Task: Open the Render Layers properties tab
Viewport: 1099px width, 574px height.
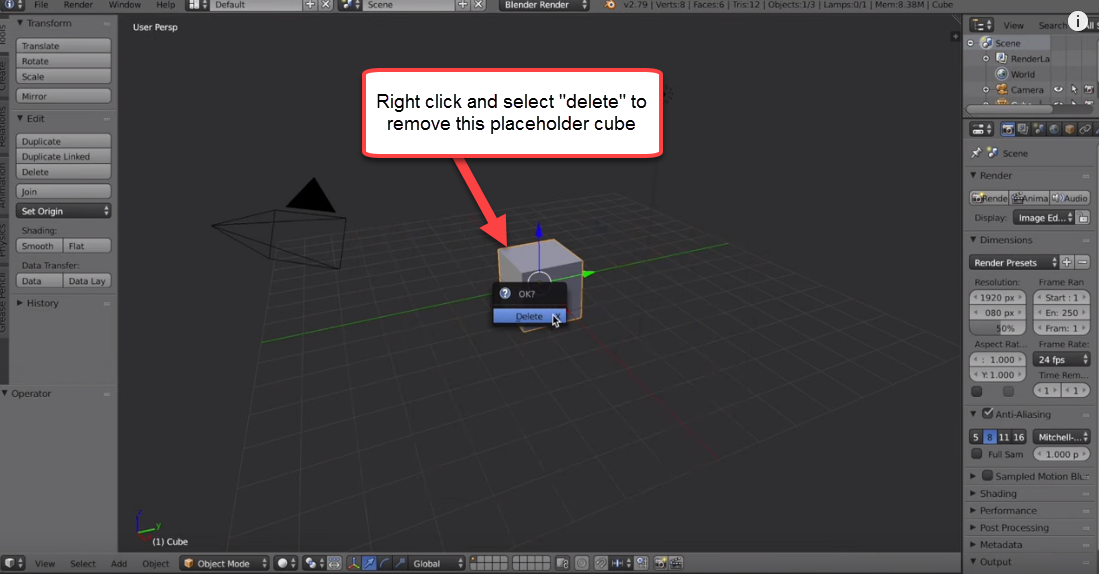Action: click(1023, 130)
